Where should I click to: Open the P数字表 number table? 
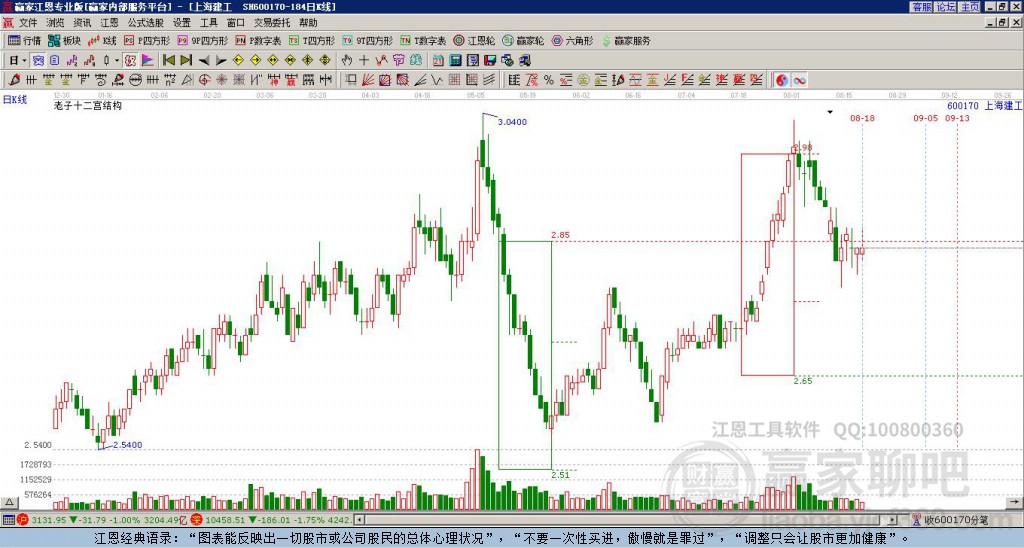click(x=258, y=40)
